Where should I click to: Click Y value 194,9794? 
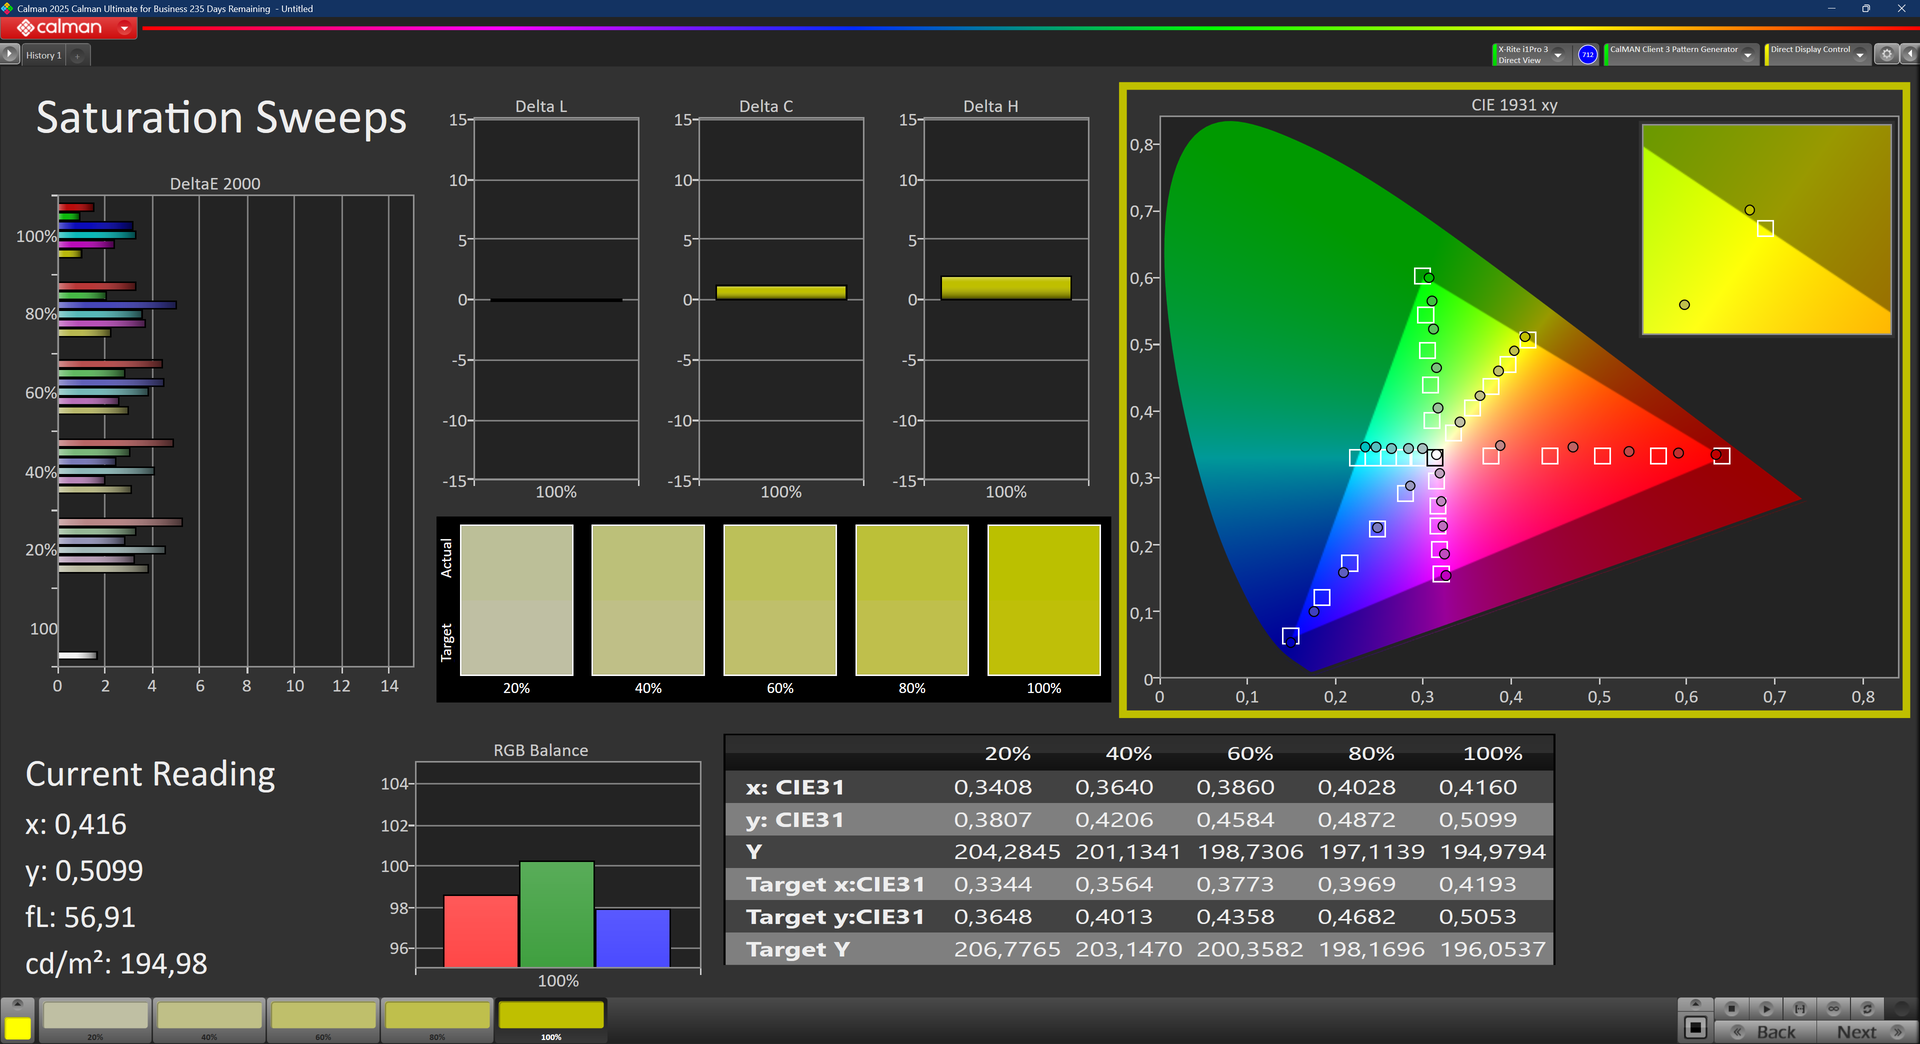click(x=1492, y=852)
